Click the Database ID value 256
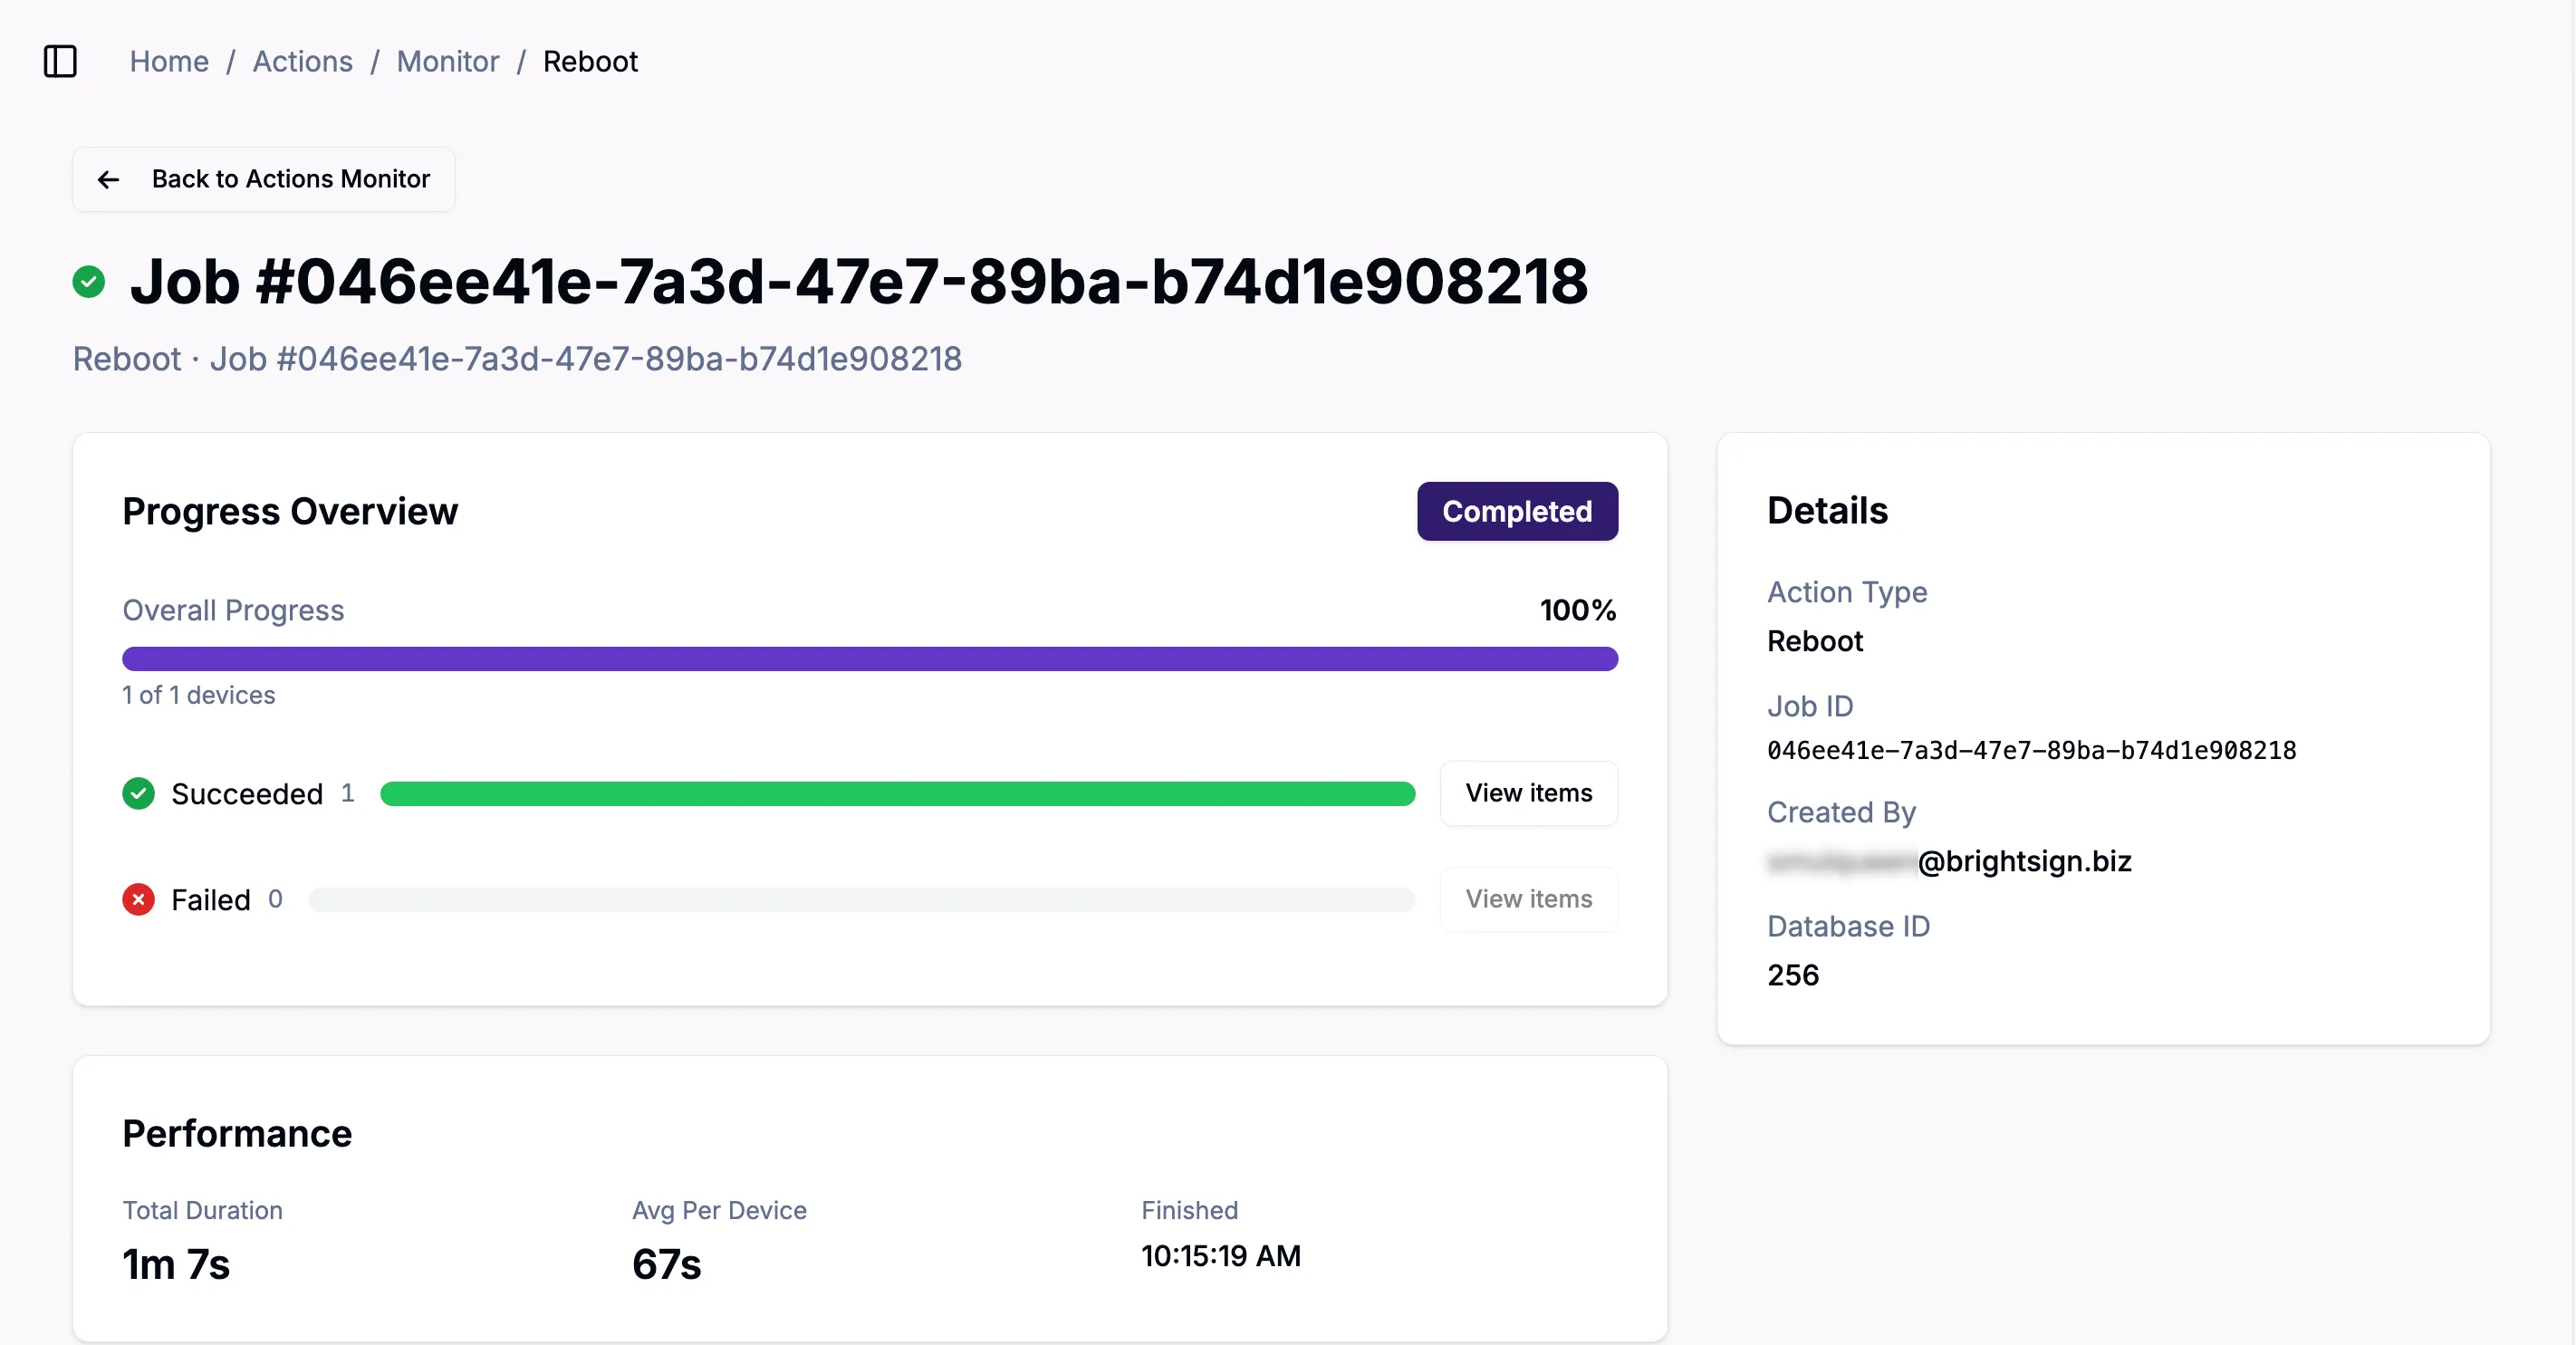2576x1345 pixels. [1793, 975]
